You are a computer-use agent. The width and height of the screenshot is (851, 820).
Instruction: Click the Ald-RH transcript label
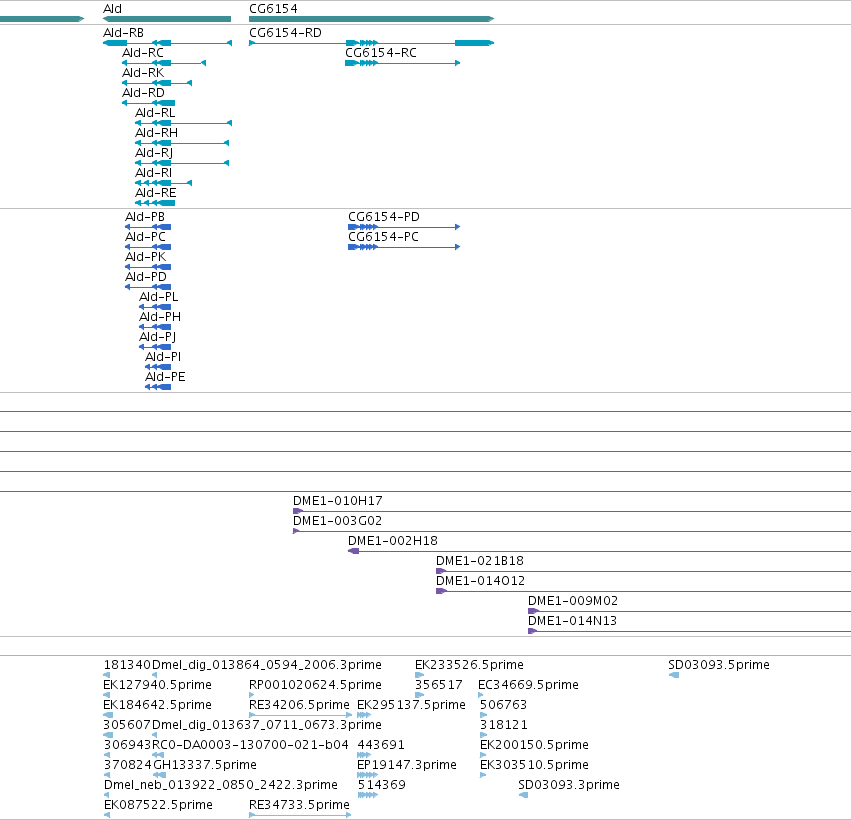click(x=156, y=134)
